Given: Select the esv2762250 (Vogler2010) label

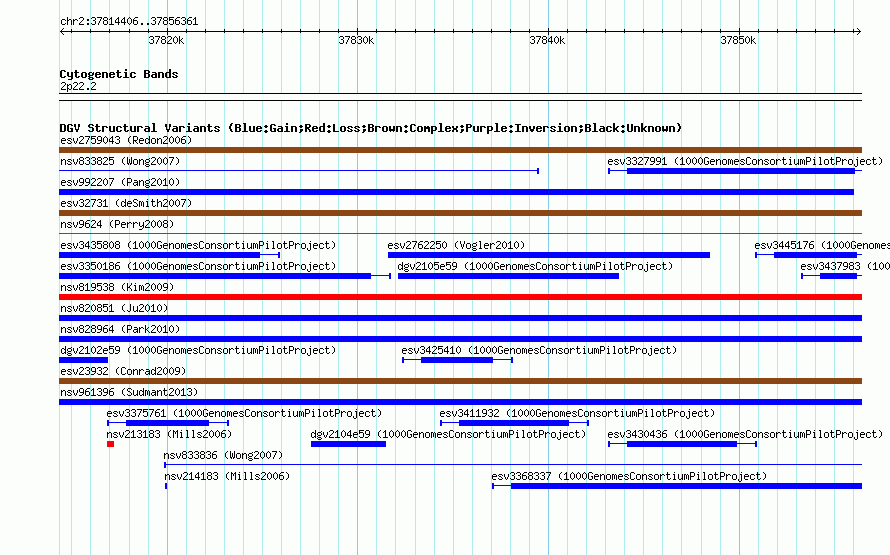Looking at the screenshot, I should pyautogui.click(x=456, y=245).
